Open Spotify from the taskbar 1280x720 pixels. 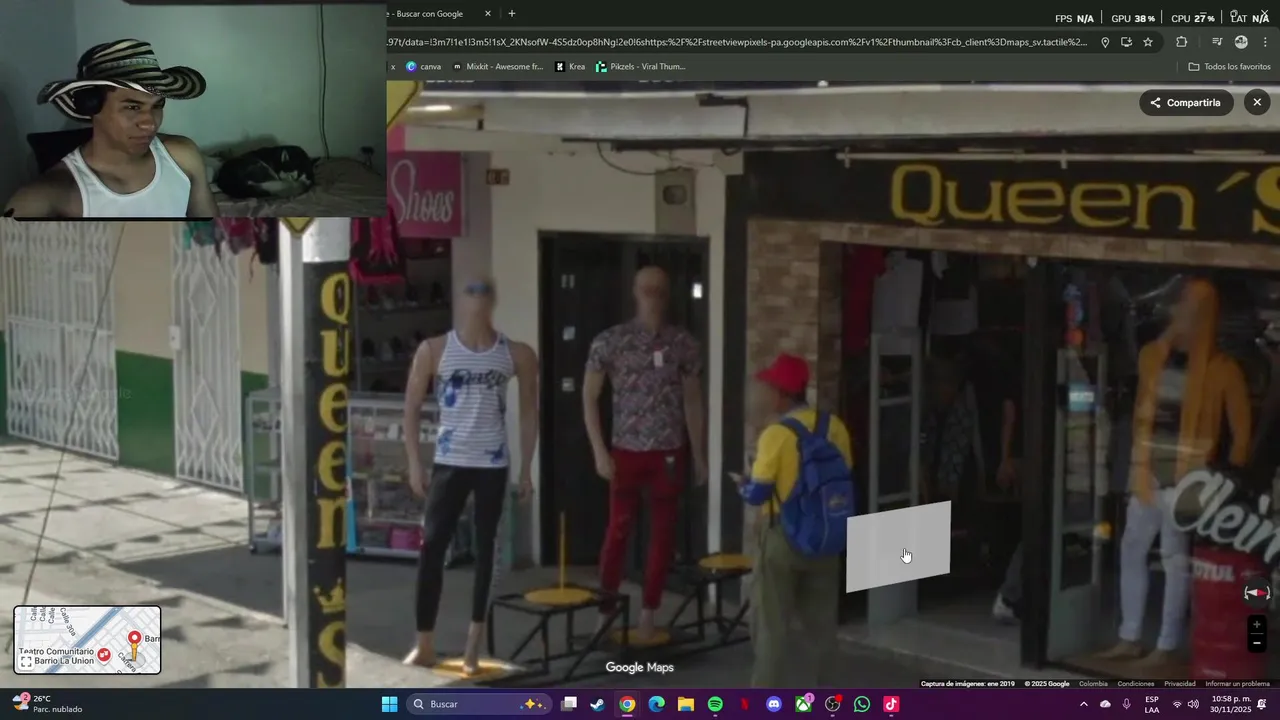click(x=715, y=704)
